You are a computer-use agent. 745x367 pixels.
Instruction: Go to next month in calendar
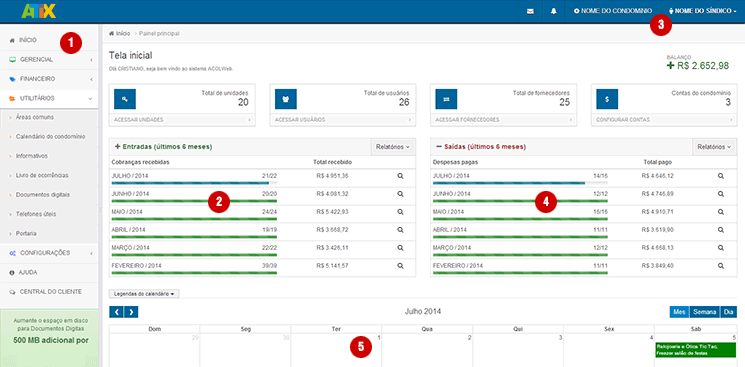click(131, 312)
